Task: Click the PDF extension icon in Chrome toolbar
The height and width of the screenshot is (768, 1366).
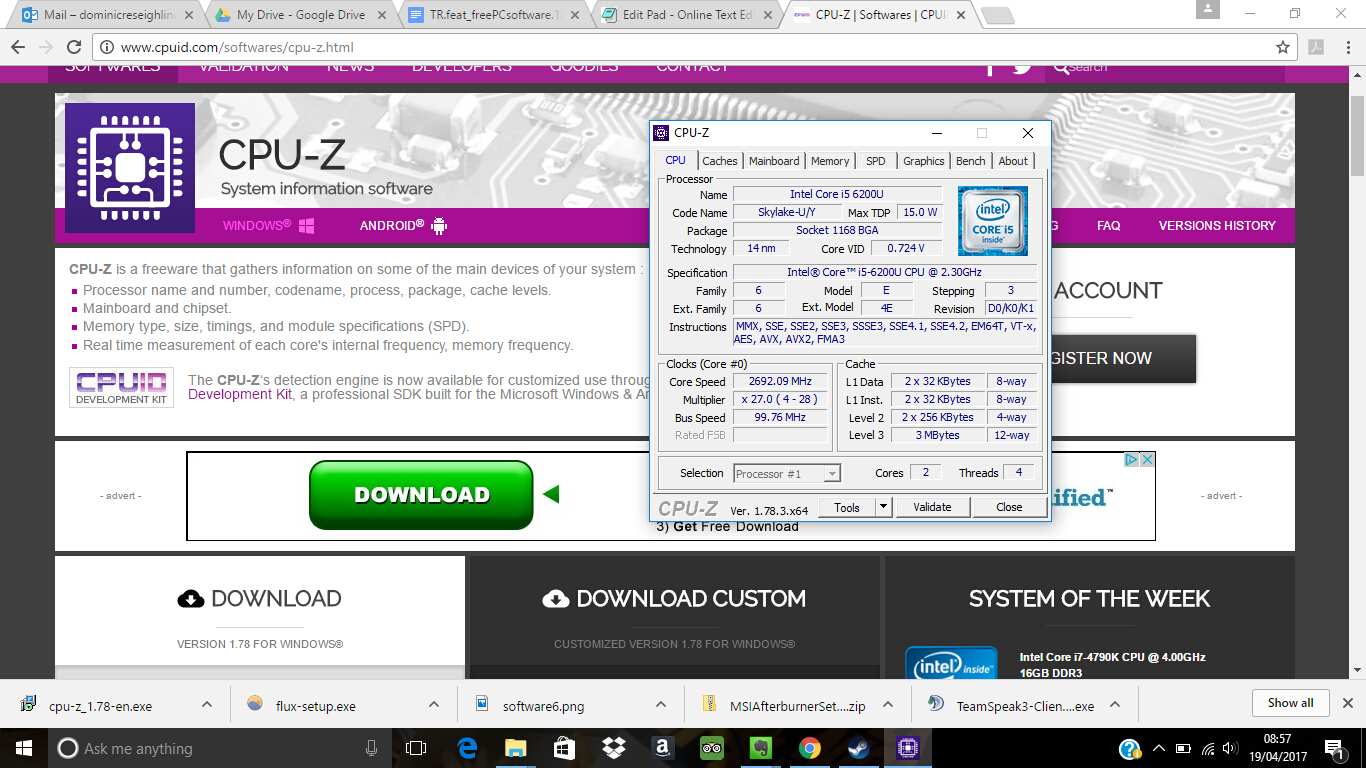Action: coord(1316,47)
